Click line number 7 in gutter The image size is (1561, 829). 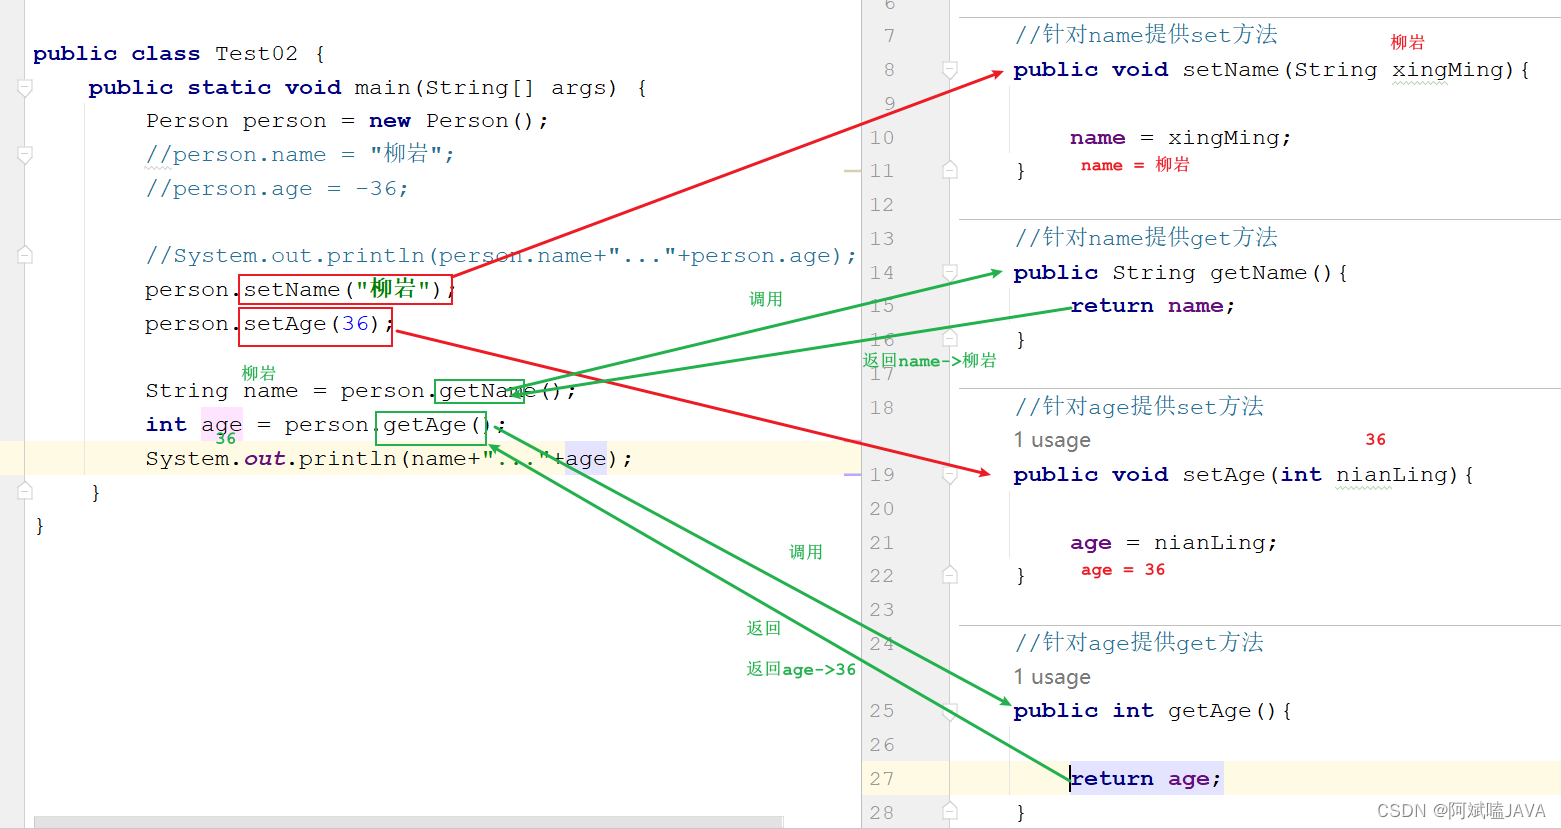tap(889, 36)
